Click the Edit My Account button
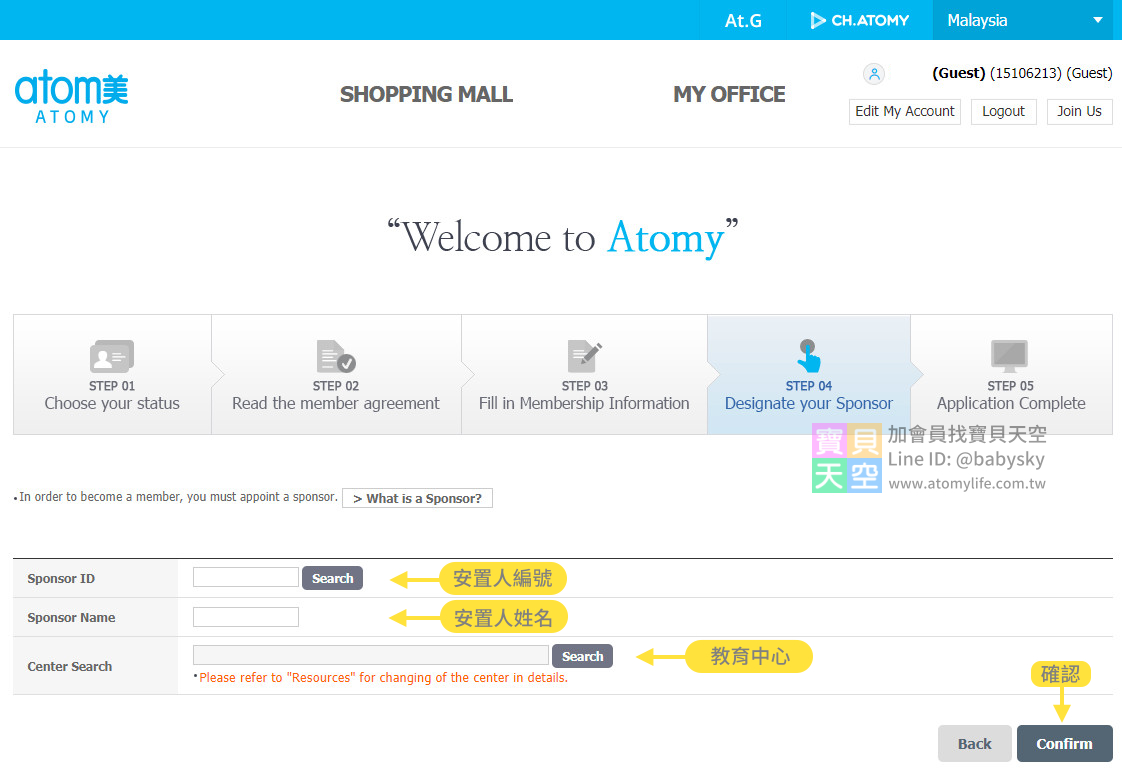 click(904, 112)
